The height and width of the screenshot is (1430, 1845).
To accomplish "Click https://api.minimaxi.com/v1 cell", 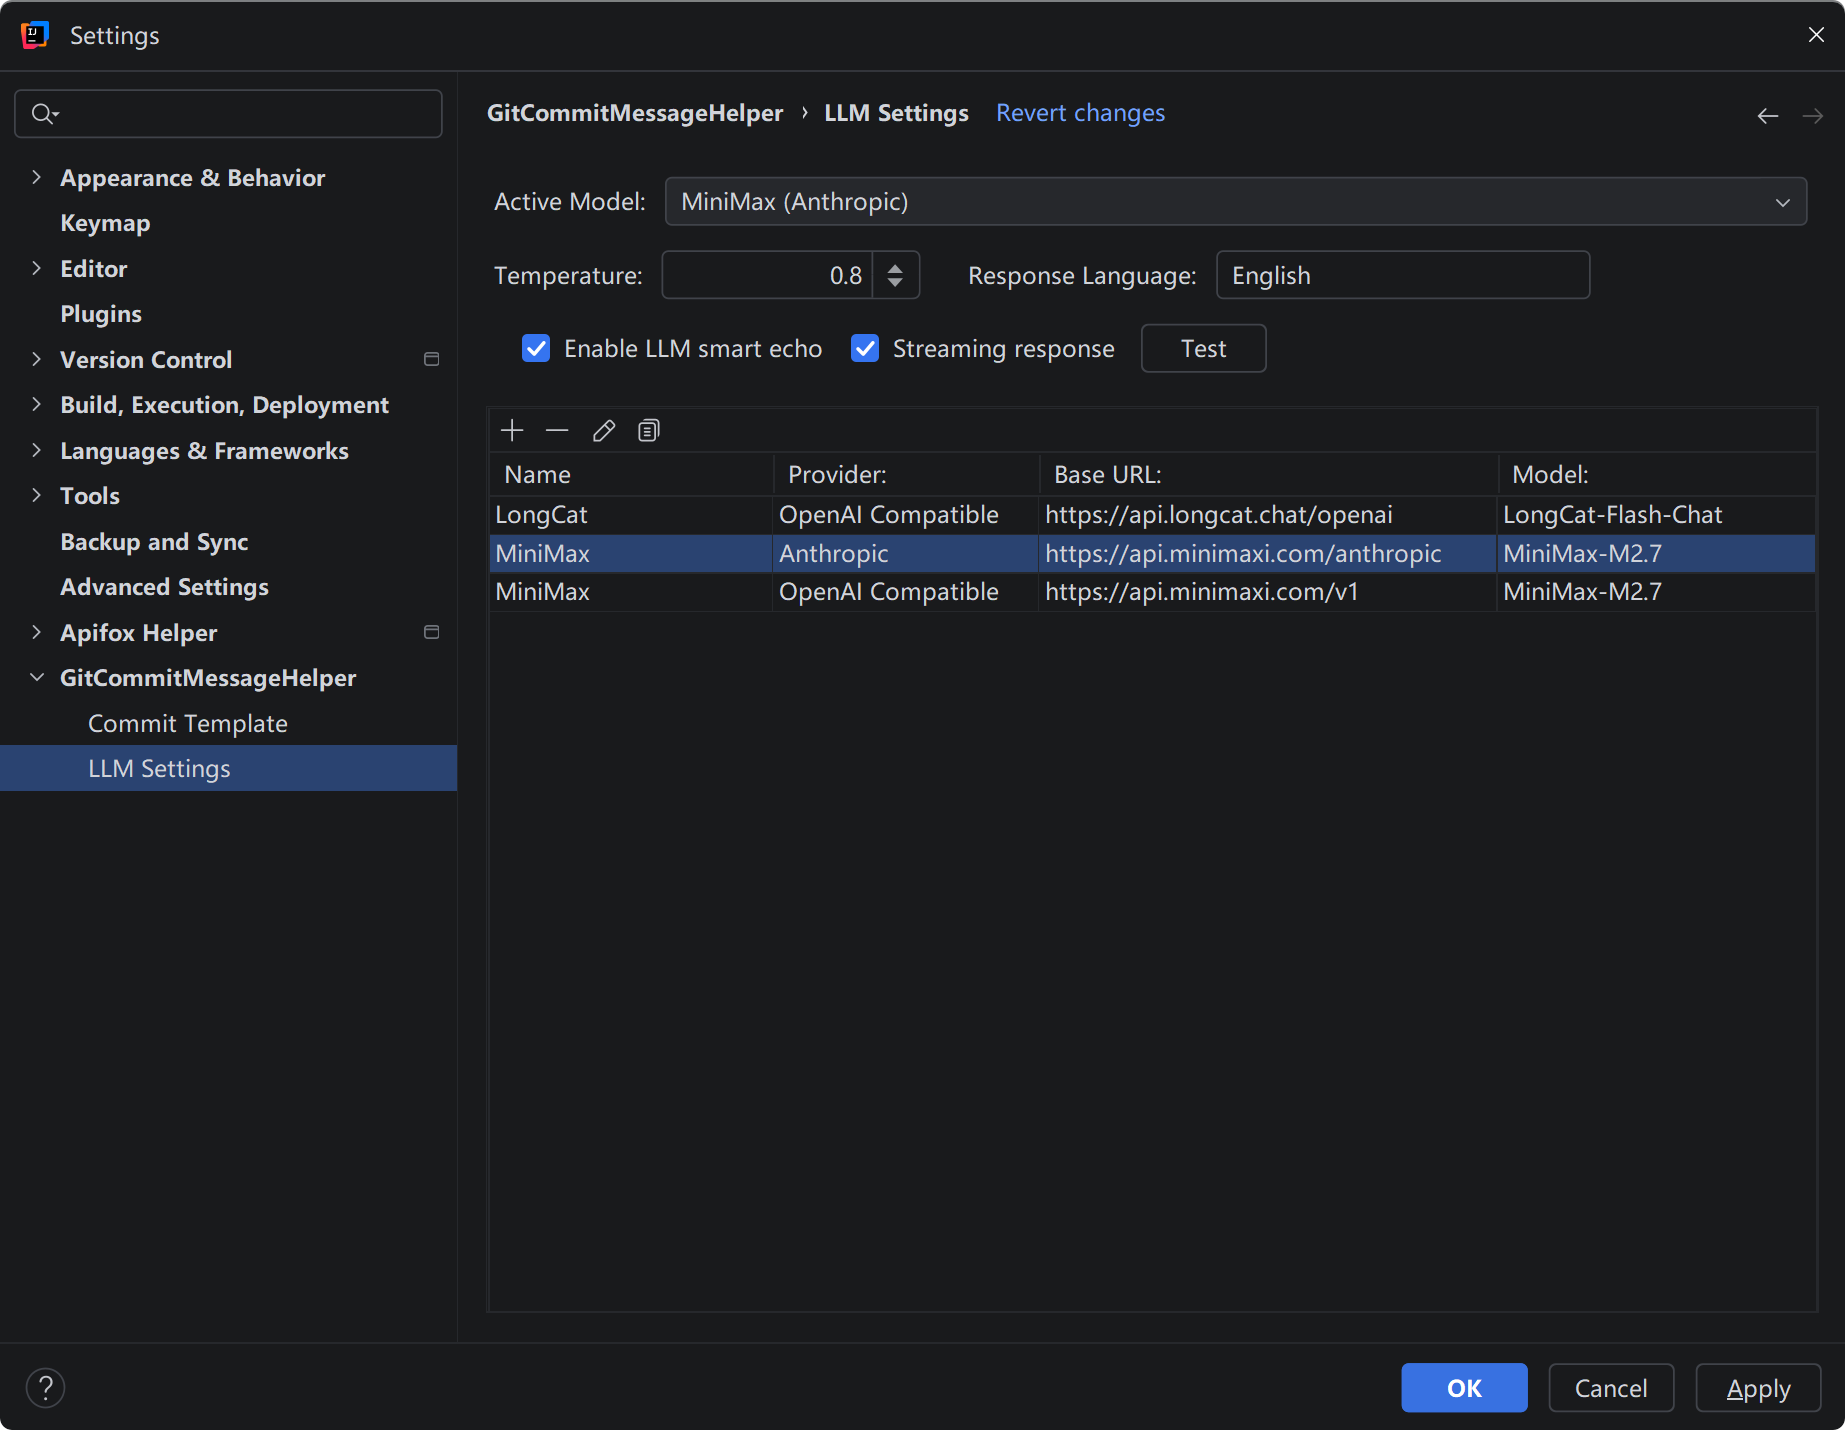I will point(1267,591).
